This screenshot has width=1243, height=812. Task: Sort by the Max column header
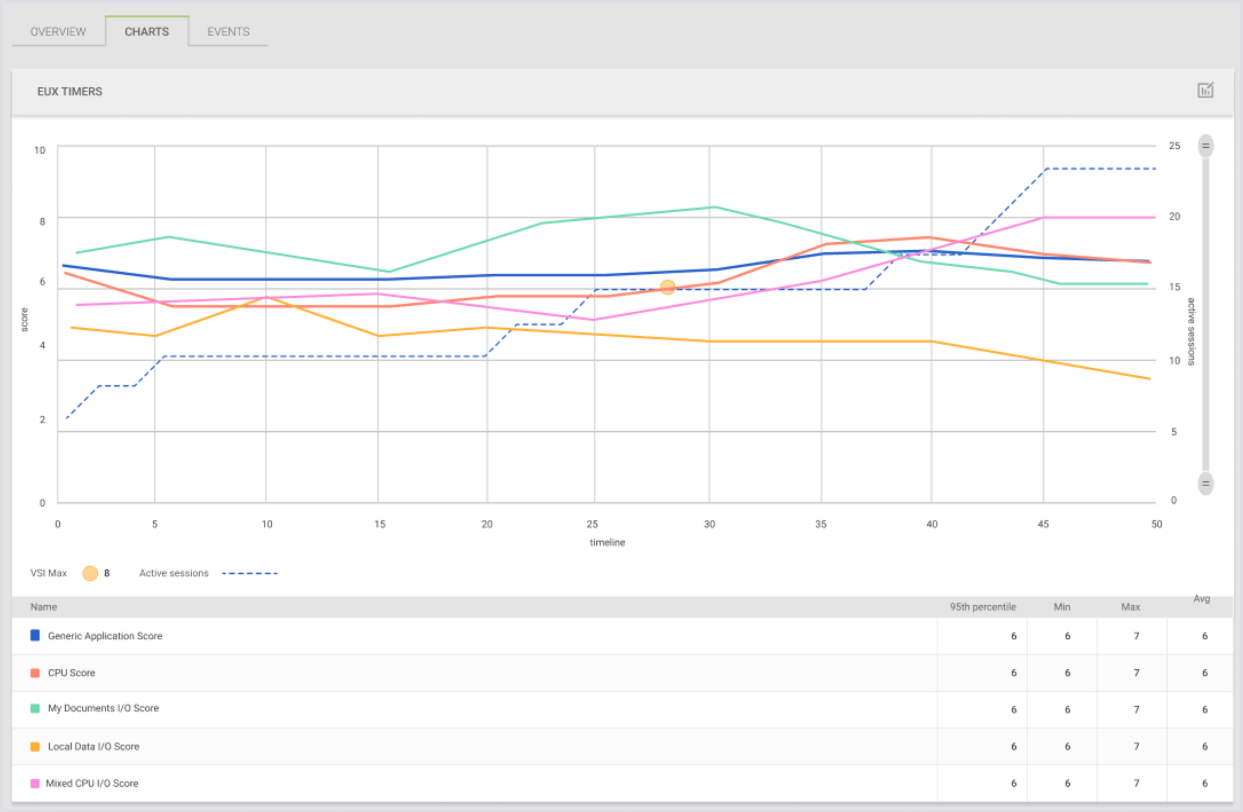(x=1131, y=607)
